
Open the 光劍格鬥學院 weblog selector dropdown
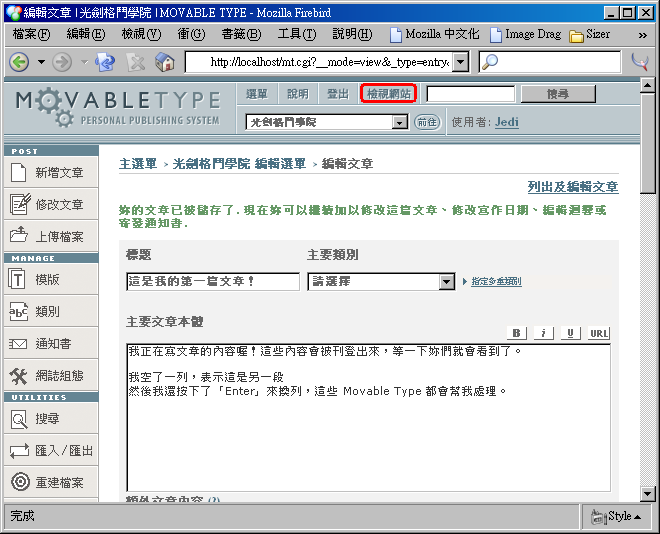[x=399, y=122]
